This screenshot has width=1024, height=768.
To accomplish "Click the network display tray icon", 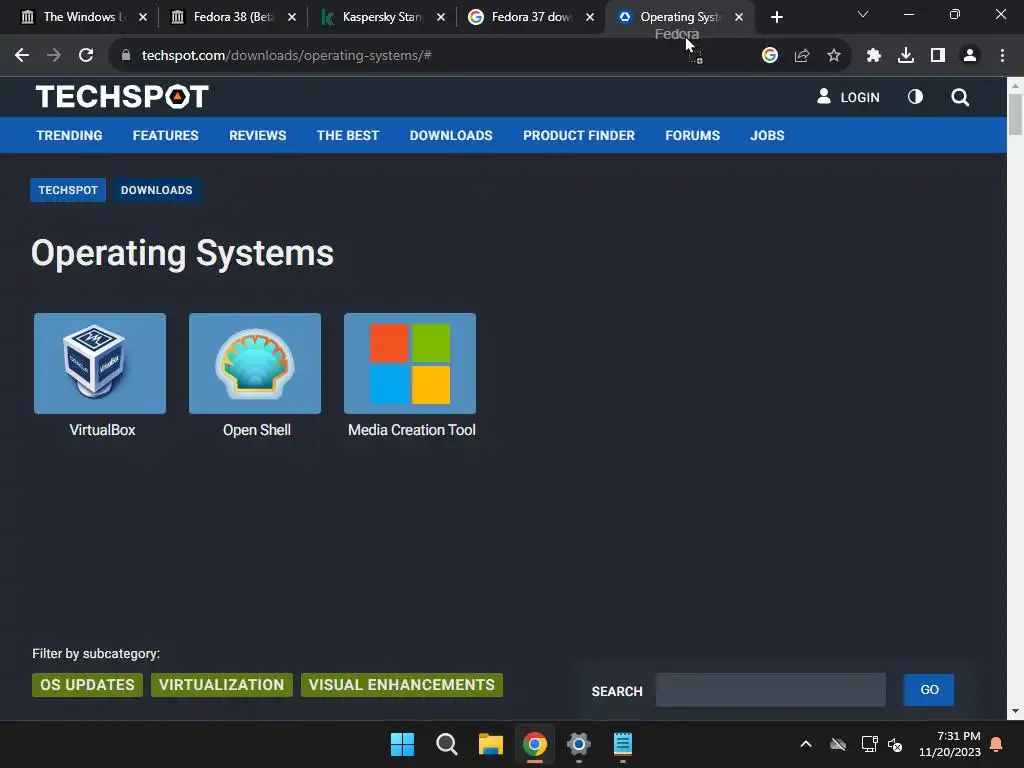I will (869, 744).
